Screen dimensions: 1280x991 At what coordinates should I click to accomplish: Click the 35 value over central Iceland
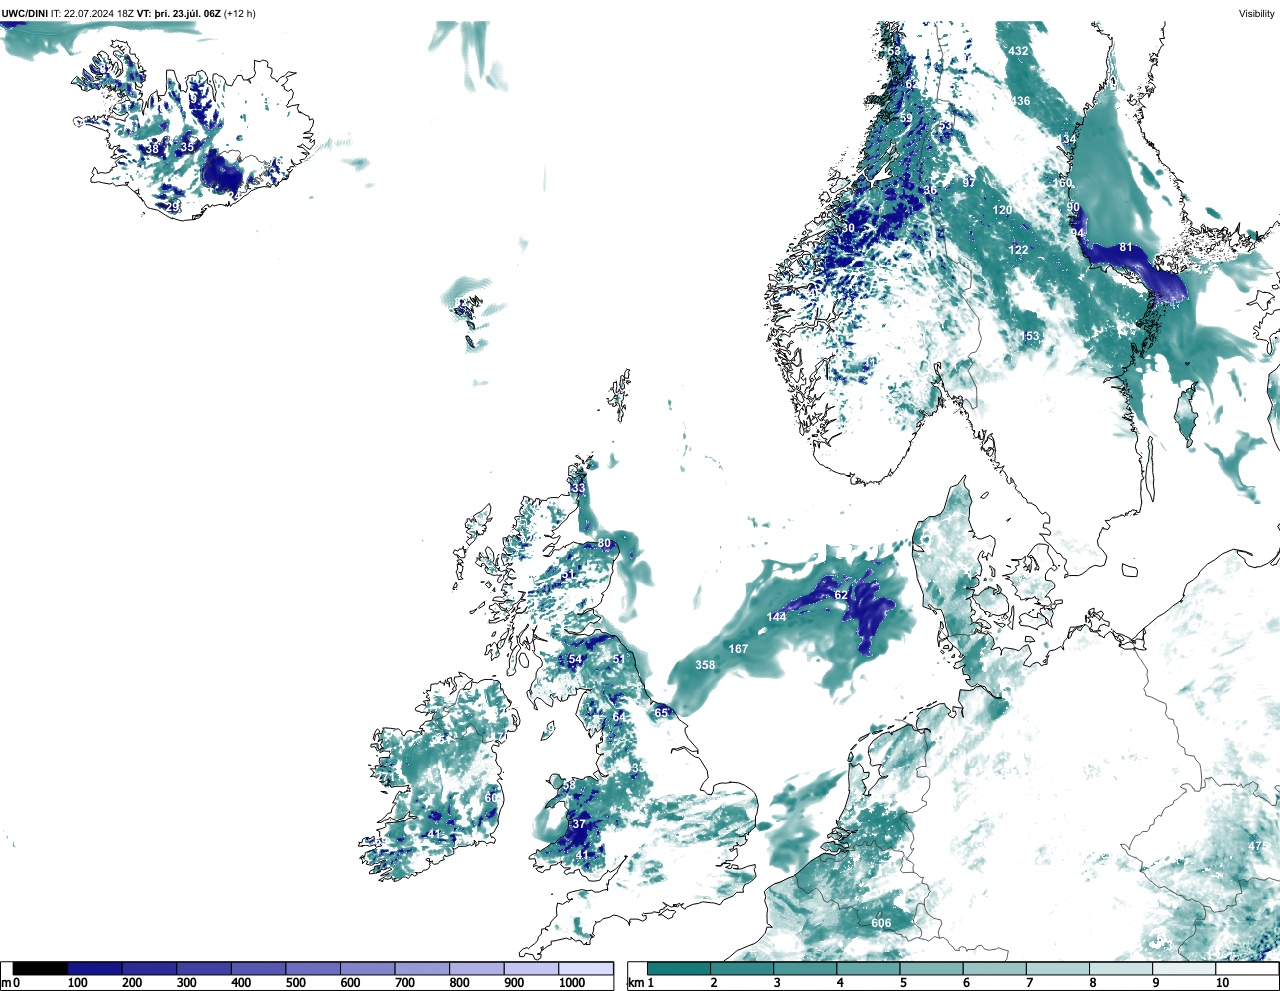point(187,147)
